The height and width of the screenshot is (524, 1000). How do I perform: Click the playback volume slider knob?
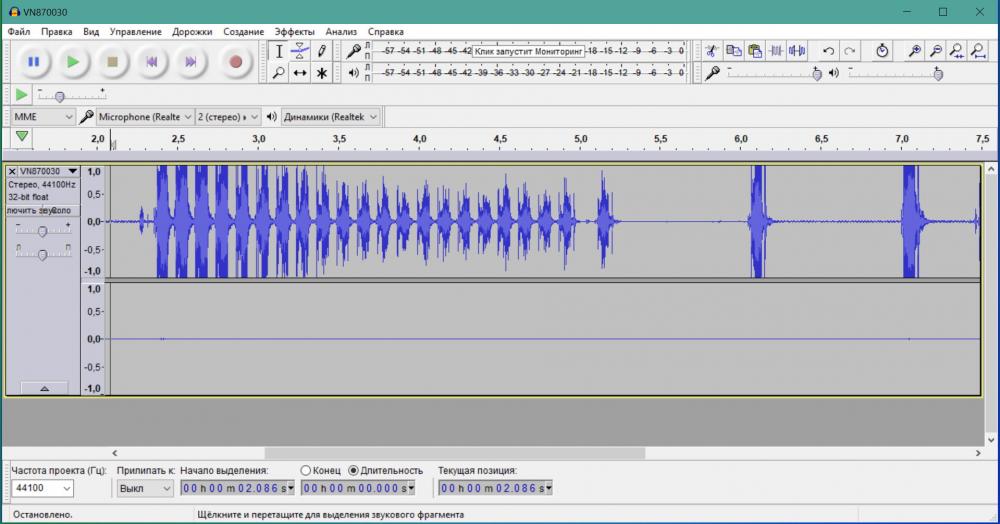click(938, 75)
